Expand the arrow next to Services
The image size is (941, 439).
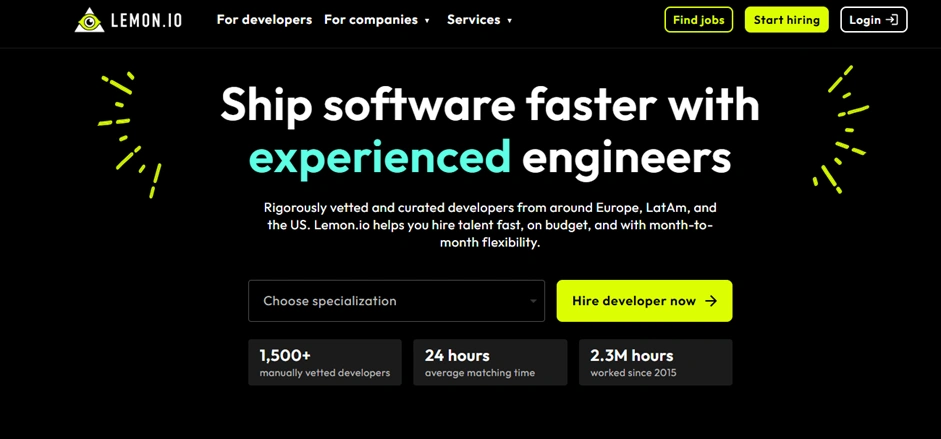coord(509,21)
